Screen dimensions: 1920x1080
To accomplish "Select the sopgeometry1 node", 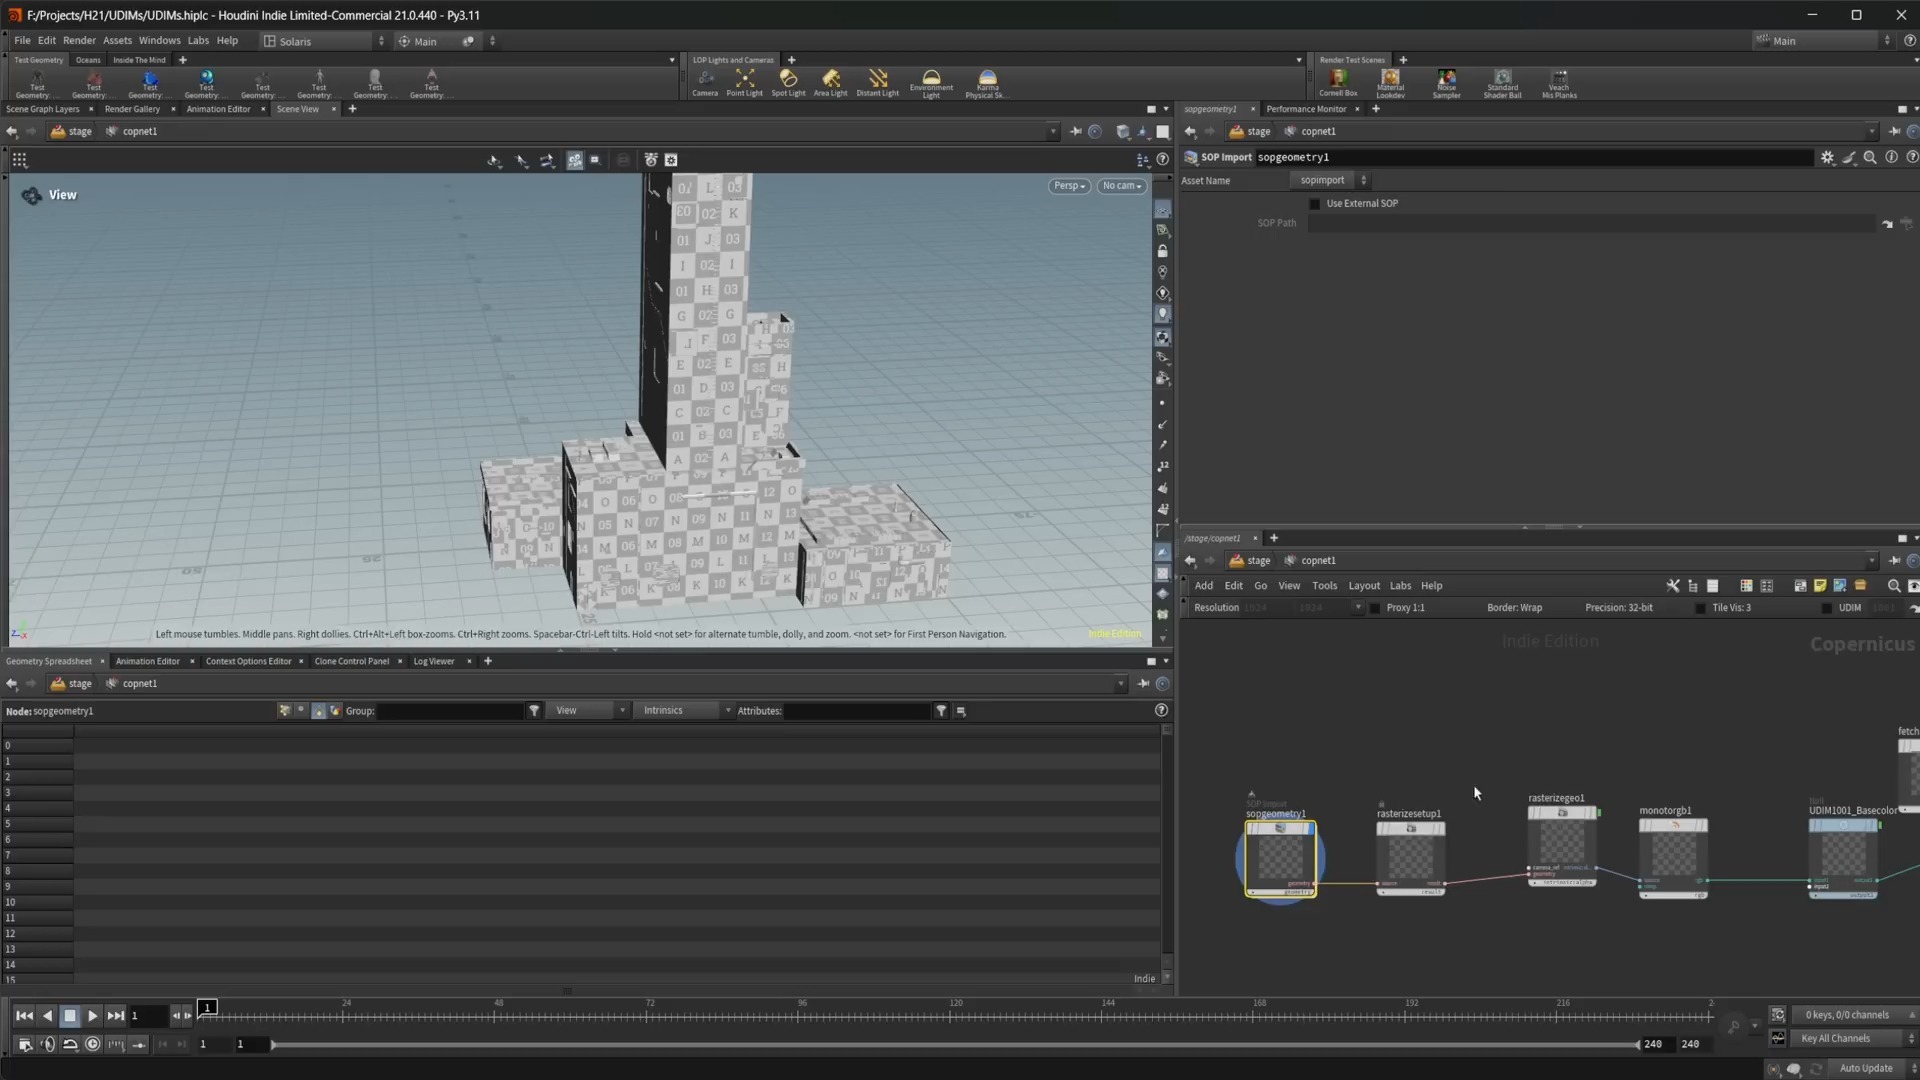I will (x=1280, y=859).
